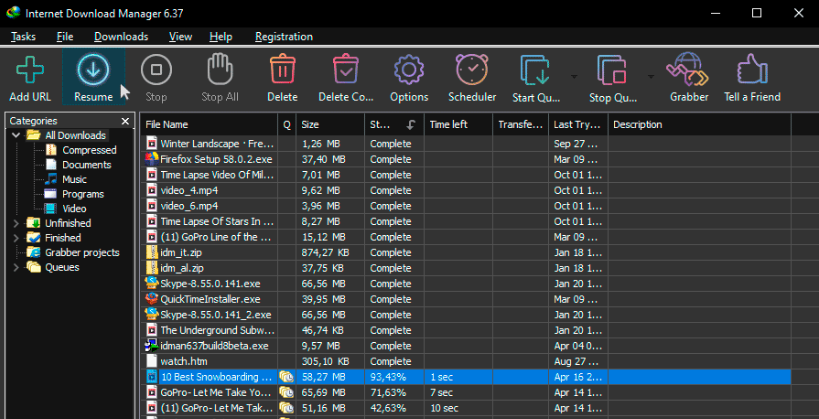Open the View menu
The image size is (819, 419).
click(180, 37)
